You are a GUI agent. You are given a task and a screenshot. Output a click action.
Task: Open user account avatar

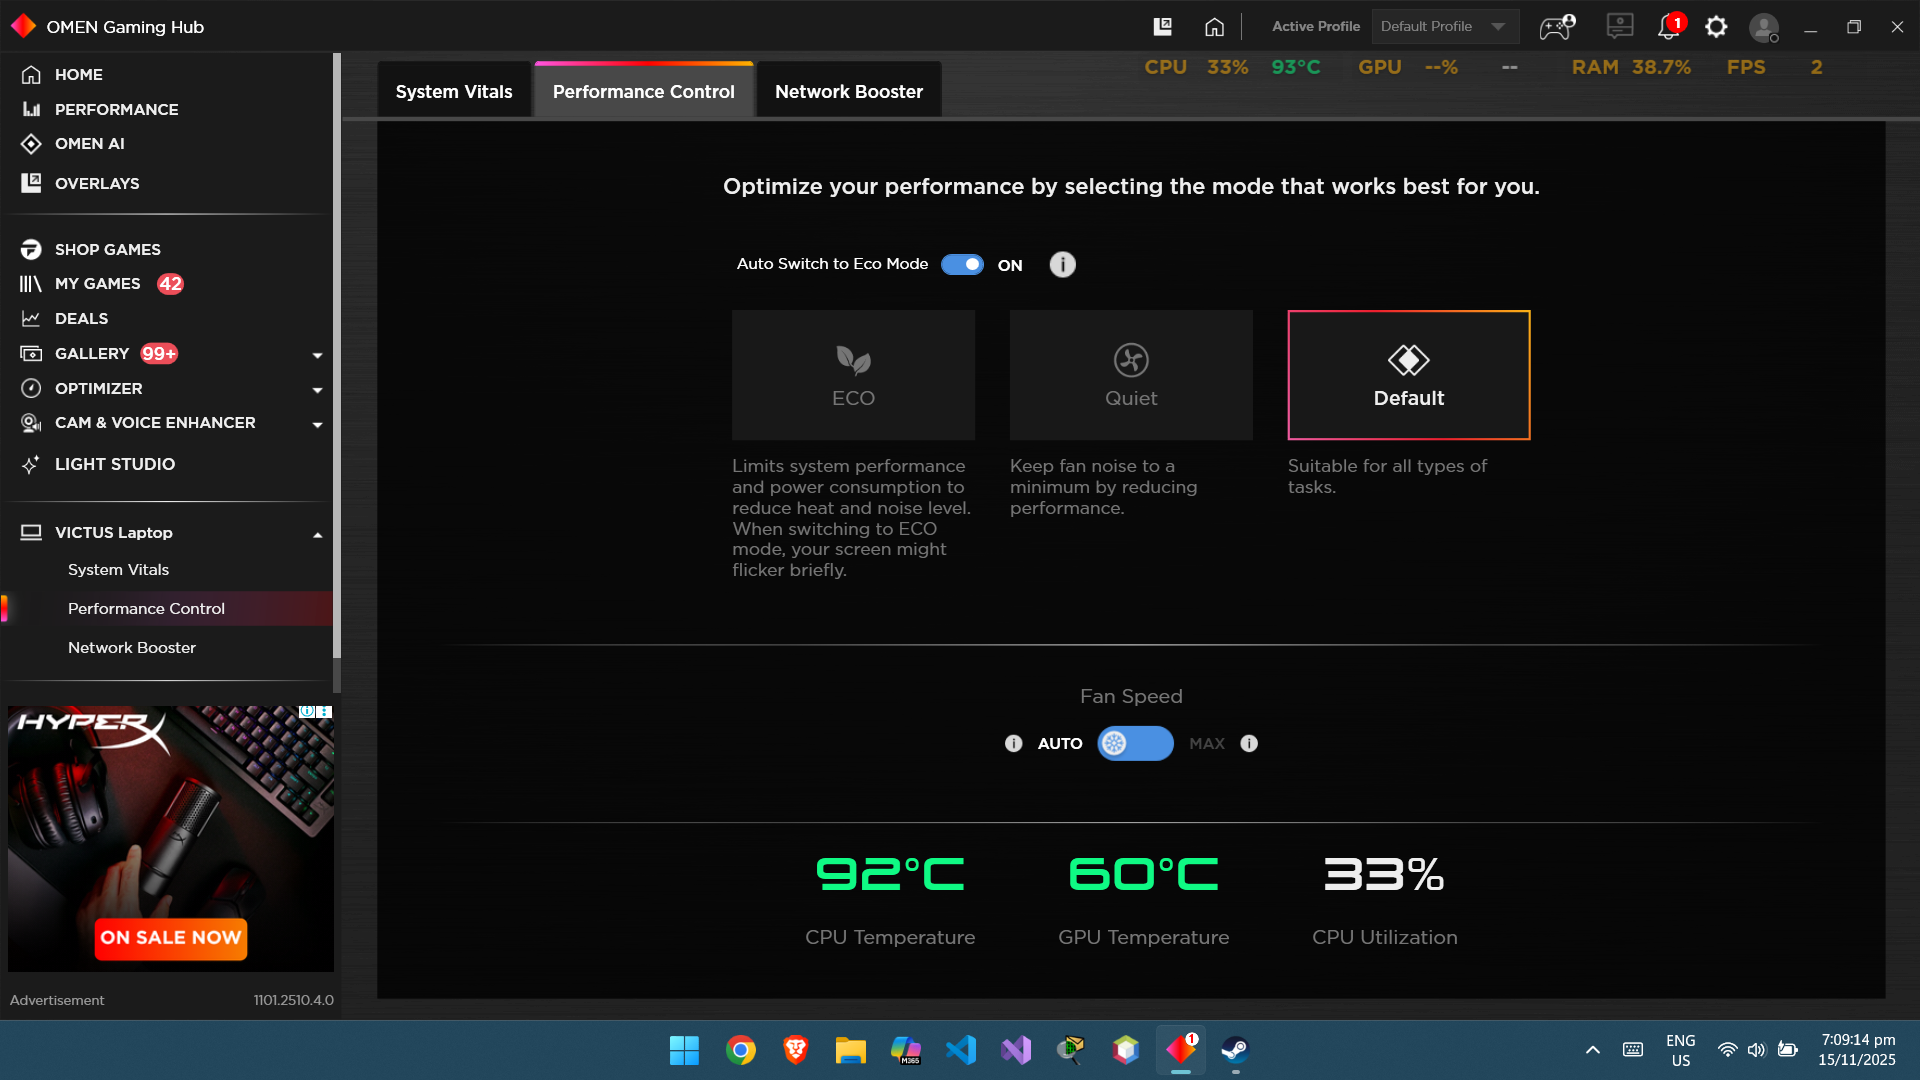coord(1764,27)
